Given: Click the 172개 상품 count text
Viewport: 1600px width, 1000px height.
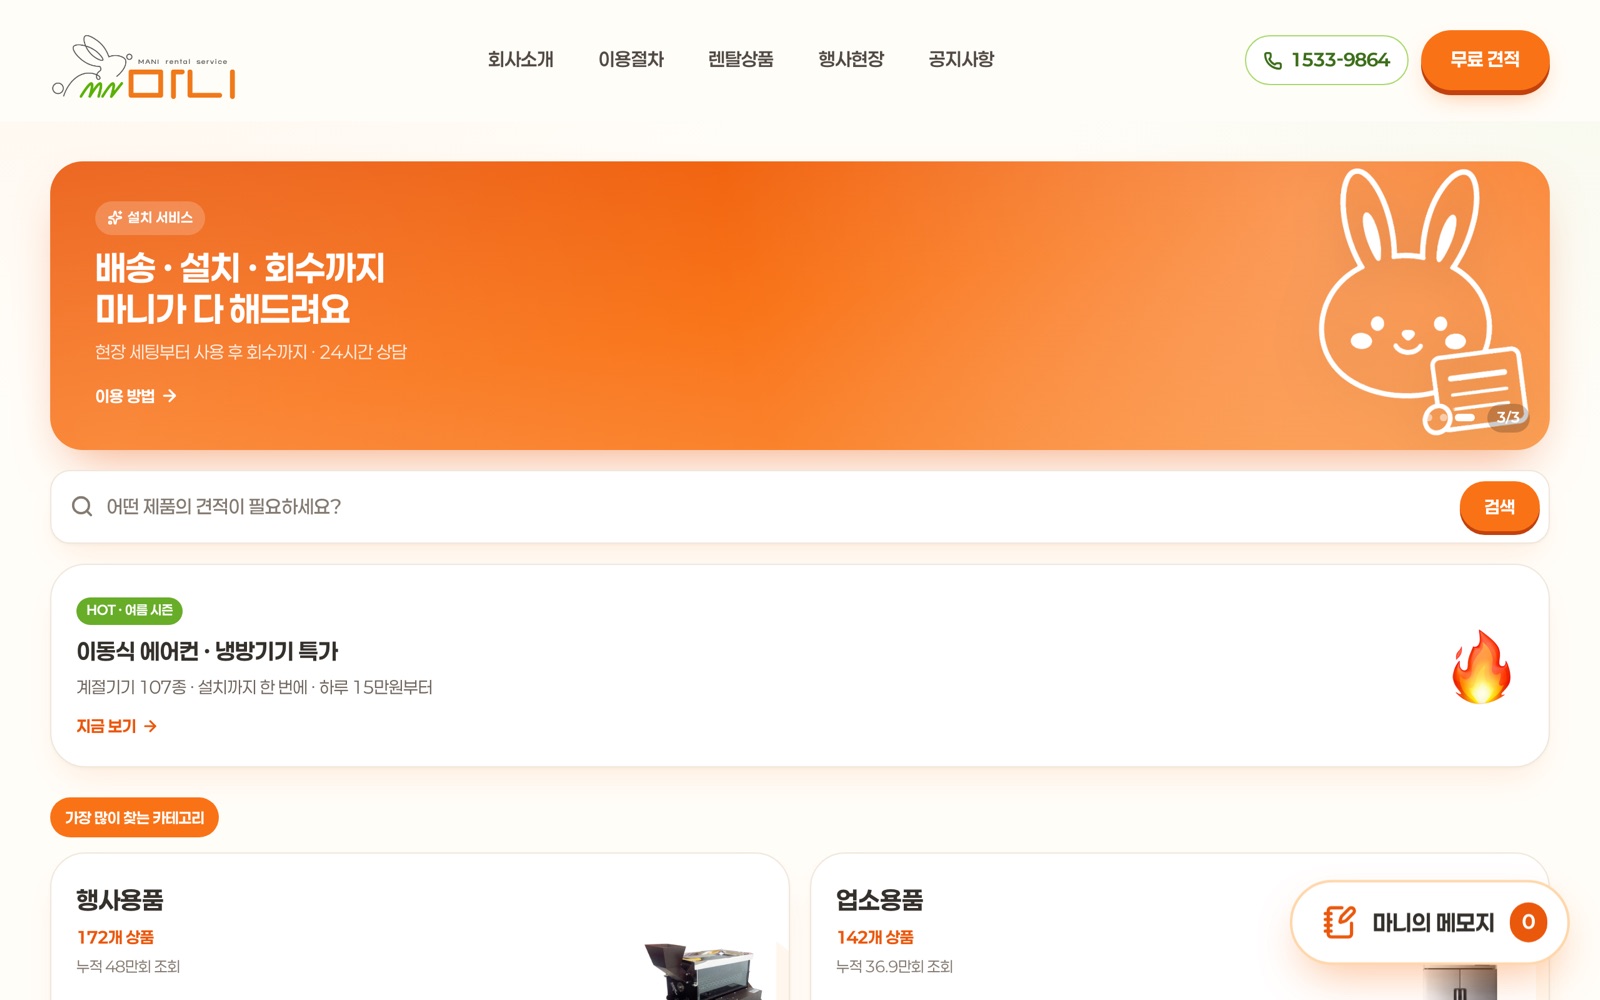Looking at the screenshot, I should pos(115,937).
